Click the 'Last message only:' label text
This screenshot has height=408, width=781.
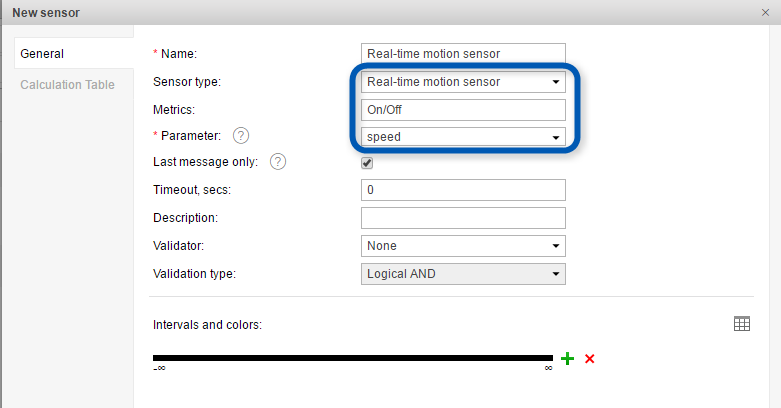tap(205, 162)
